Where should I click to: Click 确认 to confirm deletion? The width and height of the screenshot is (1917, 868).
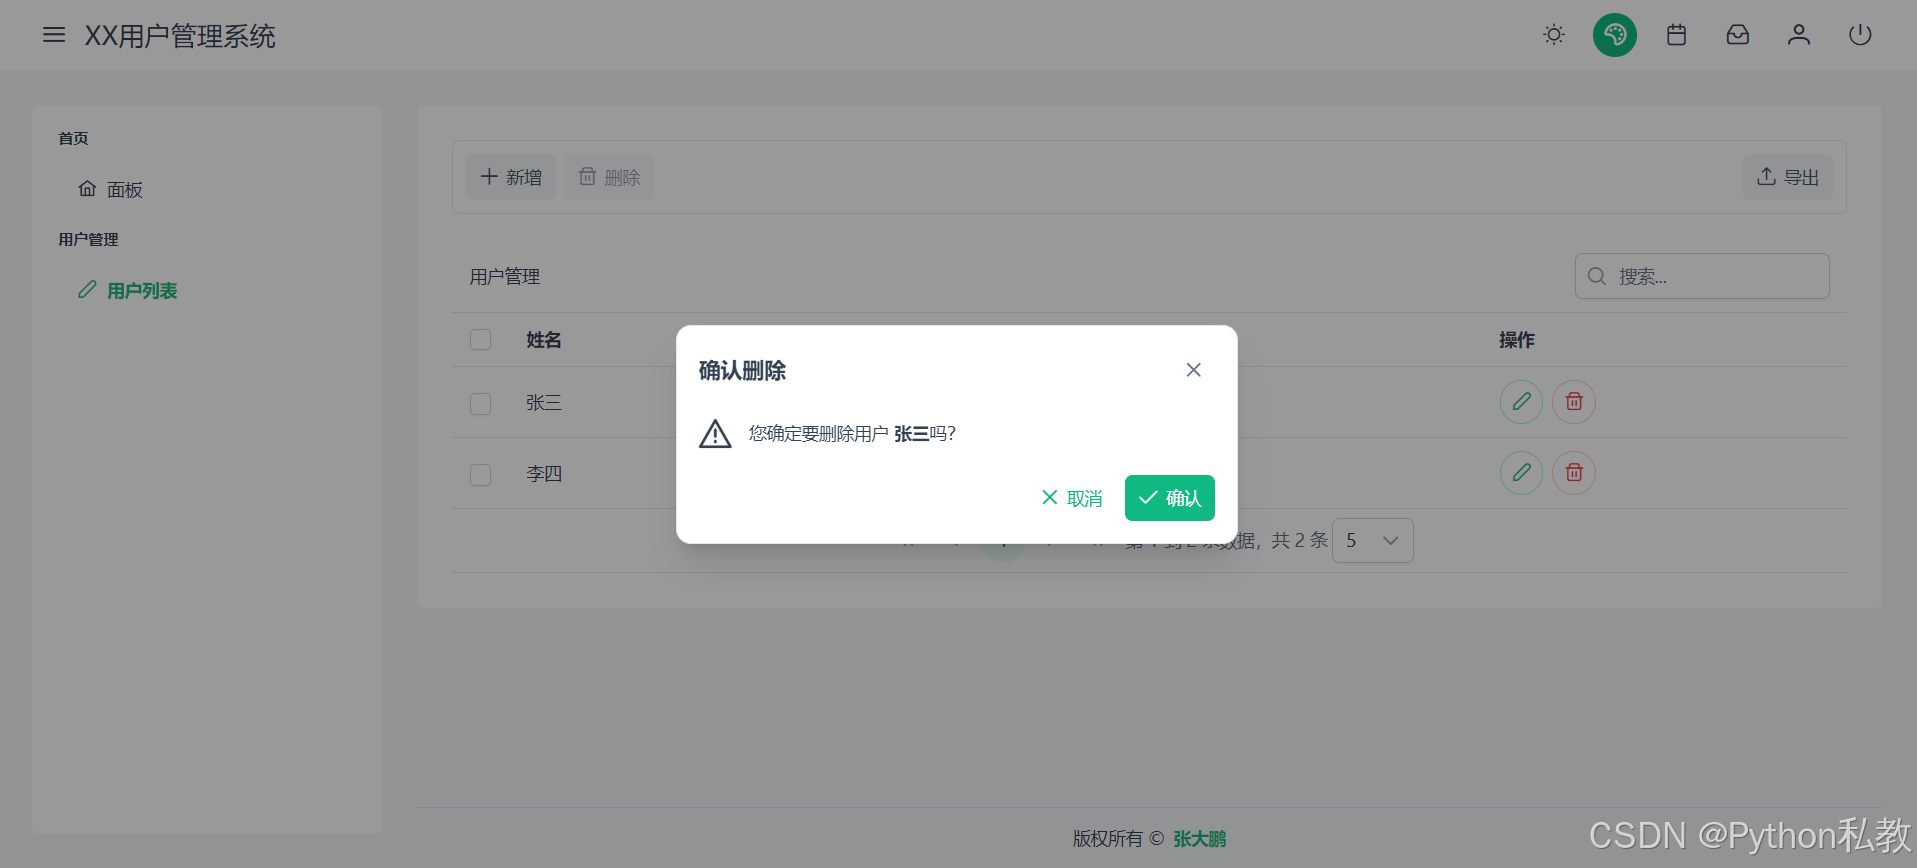(x=1170, y=498)
